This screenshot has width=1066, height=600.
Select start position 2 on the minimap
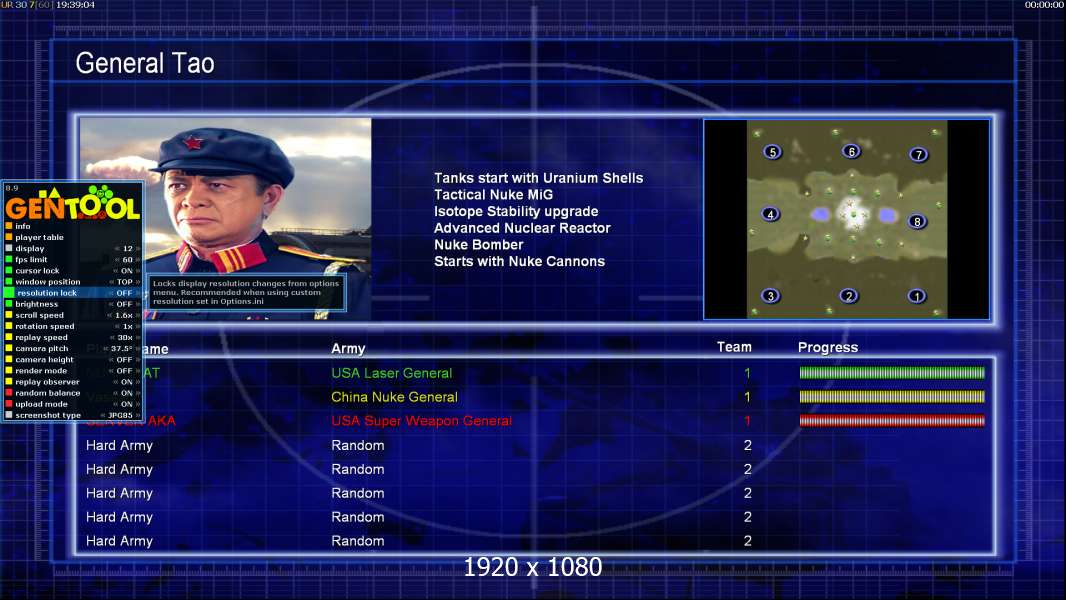coord(848,296)
